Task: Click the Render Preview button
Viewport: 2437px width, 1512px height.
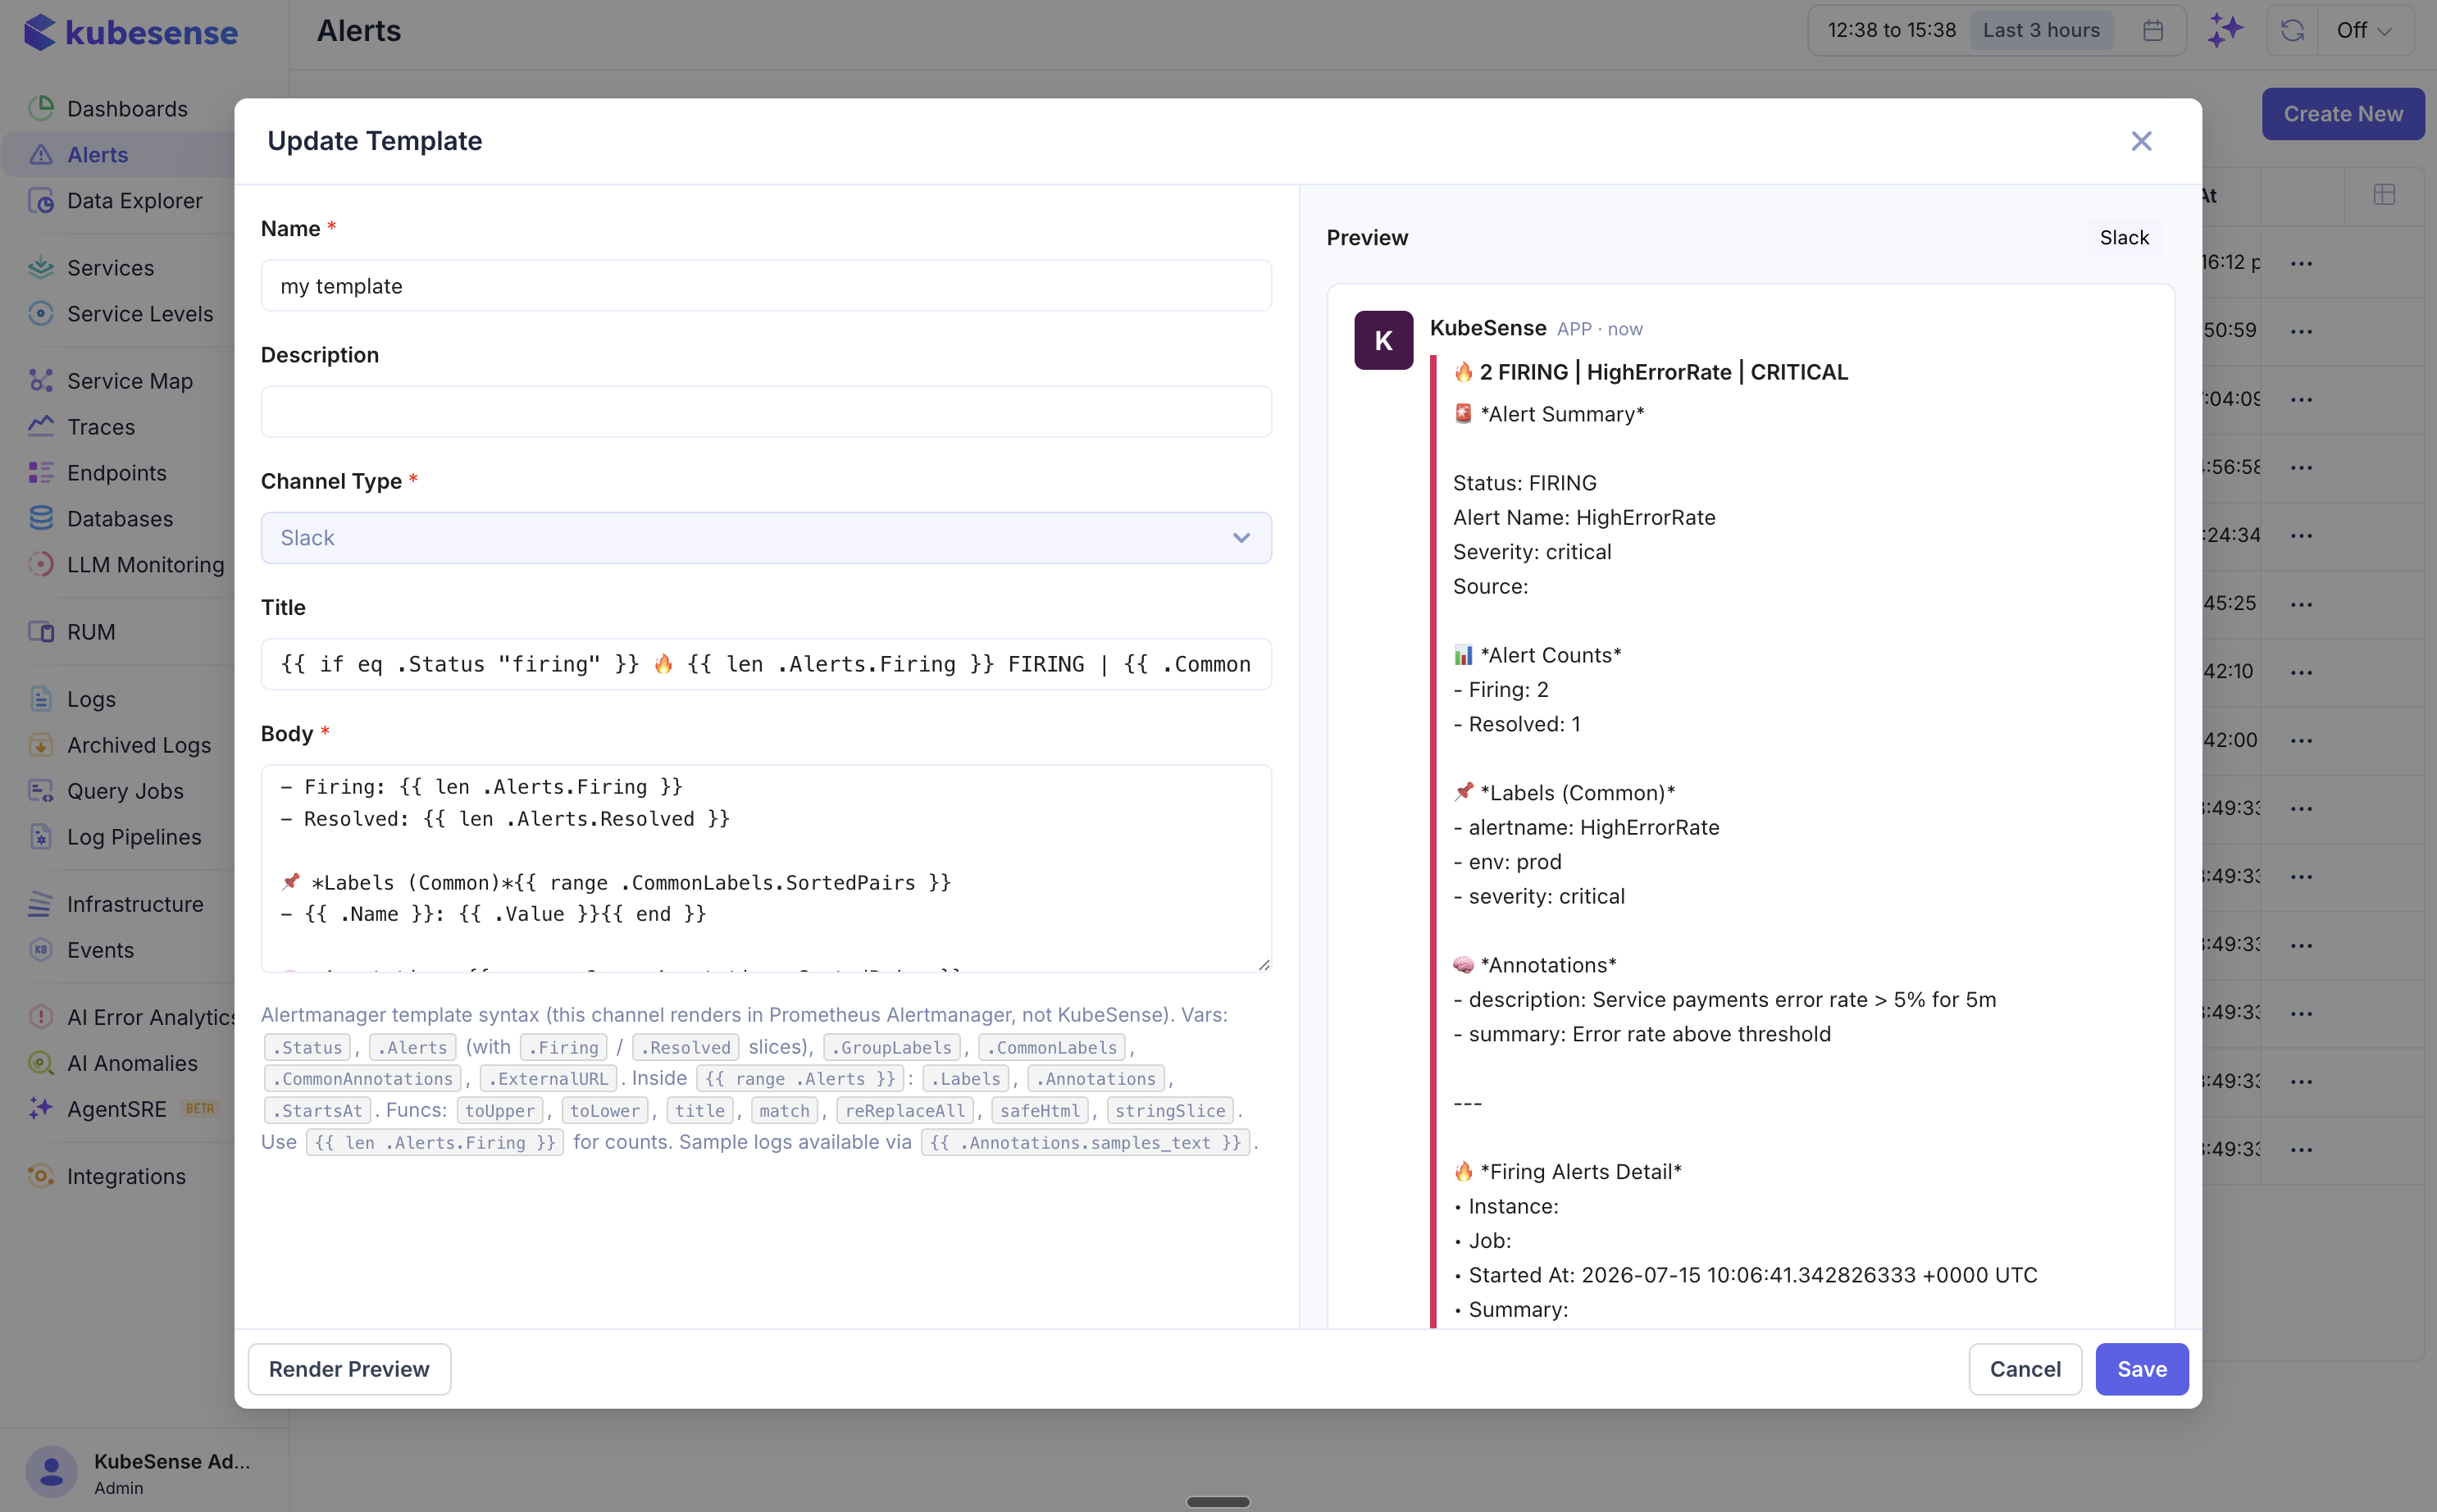Action: (x=349, y=1368)
